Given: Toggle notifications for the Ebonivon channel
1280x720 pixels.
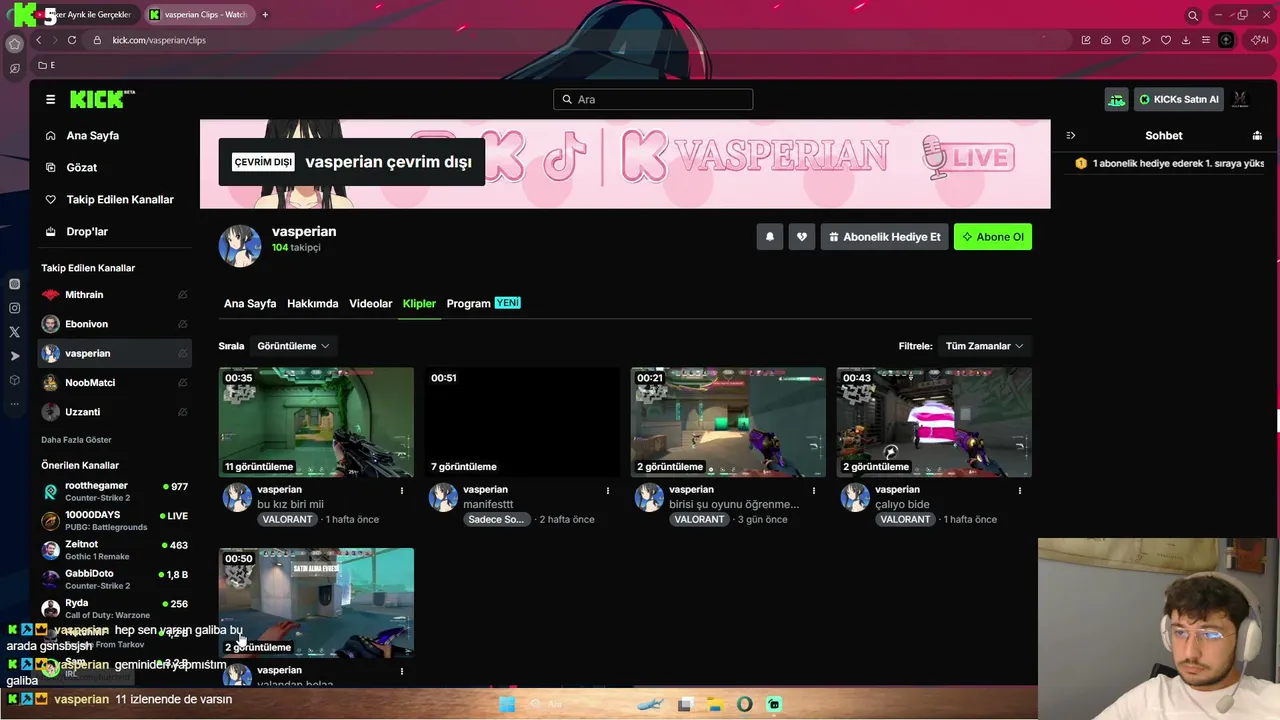Looking at the screenshot, I should click(x=182, y=324).
